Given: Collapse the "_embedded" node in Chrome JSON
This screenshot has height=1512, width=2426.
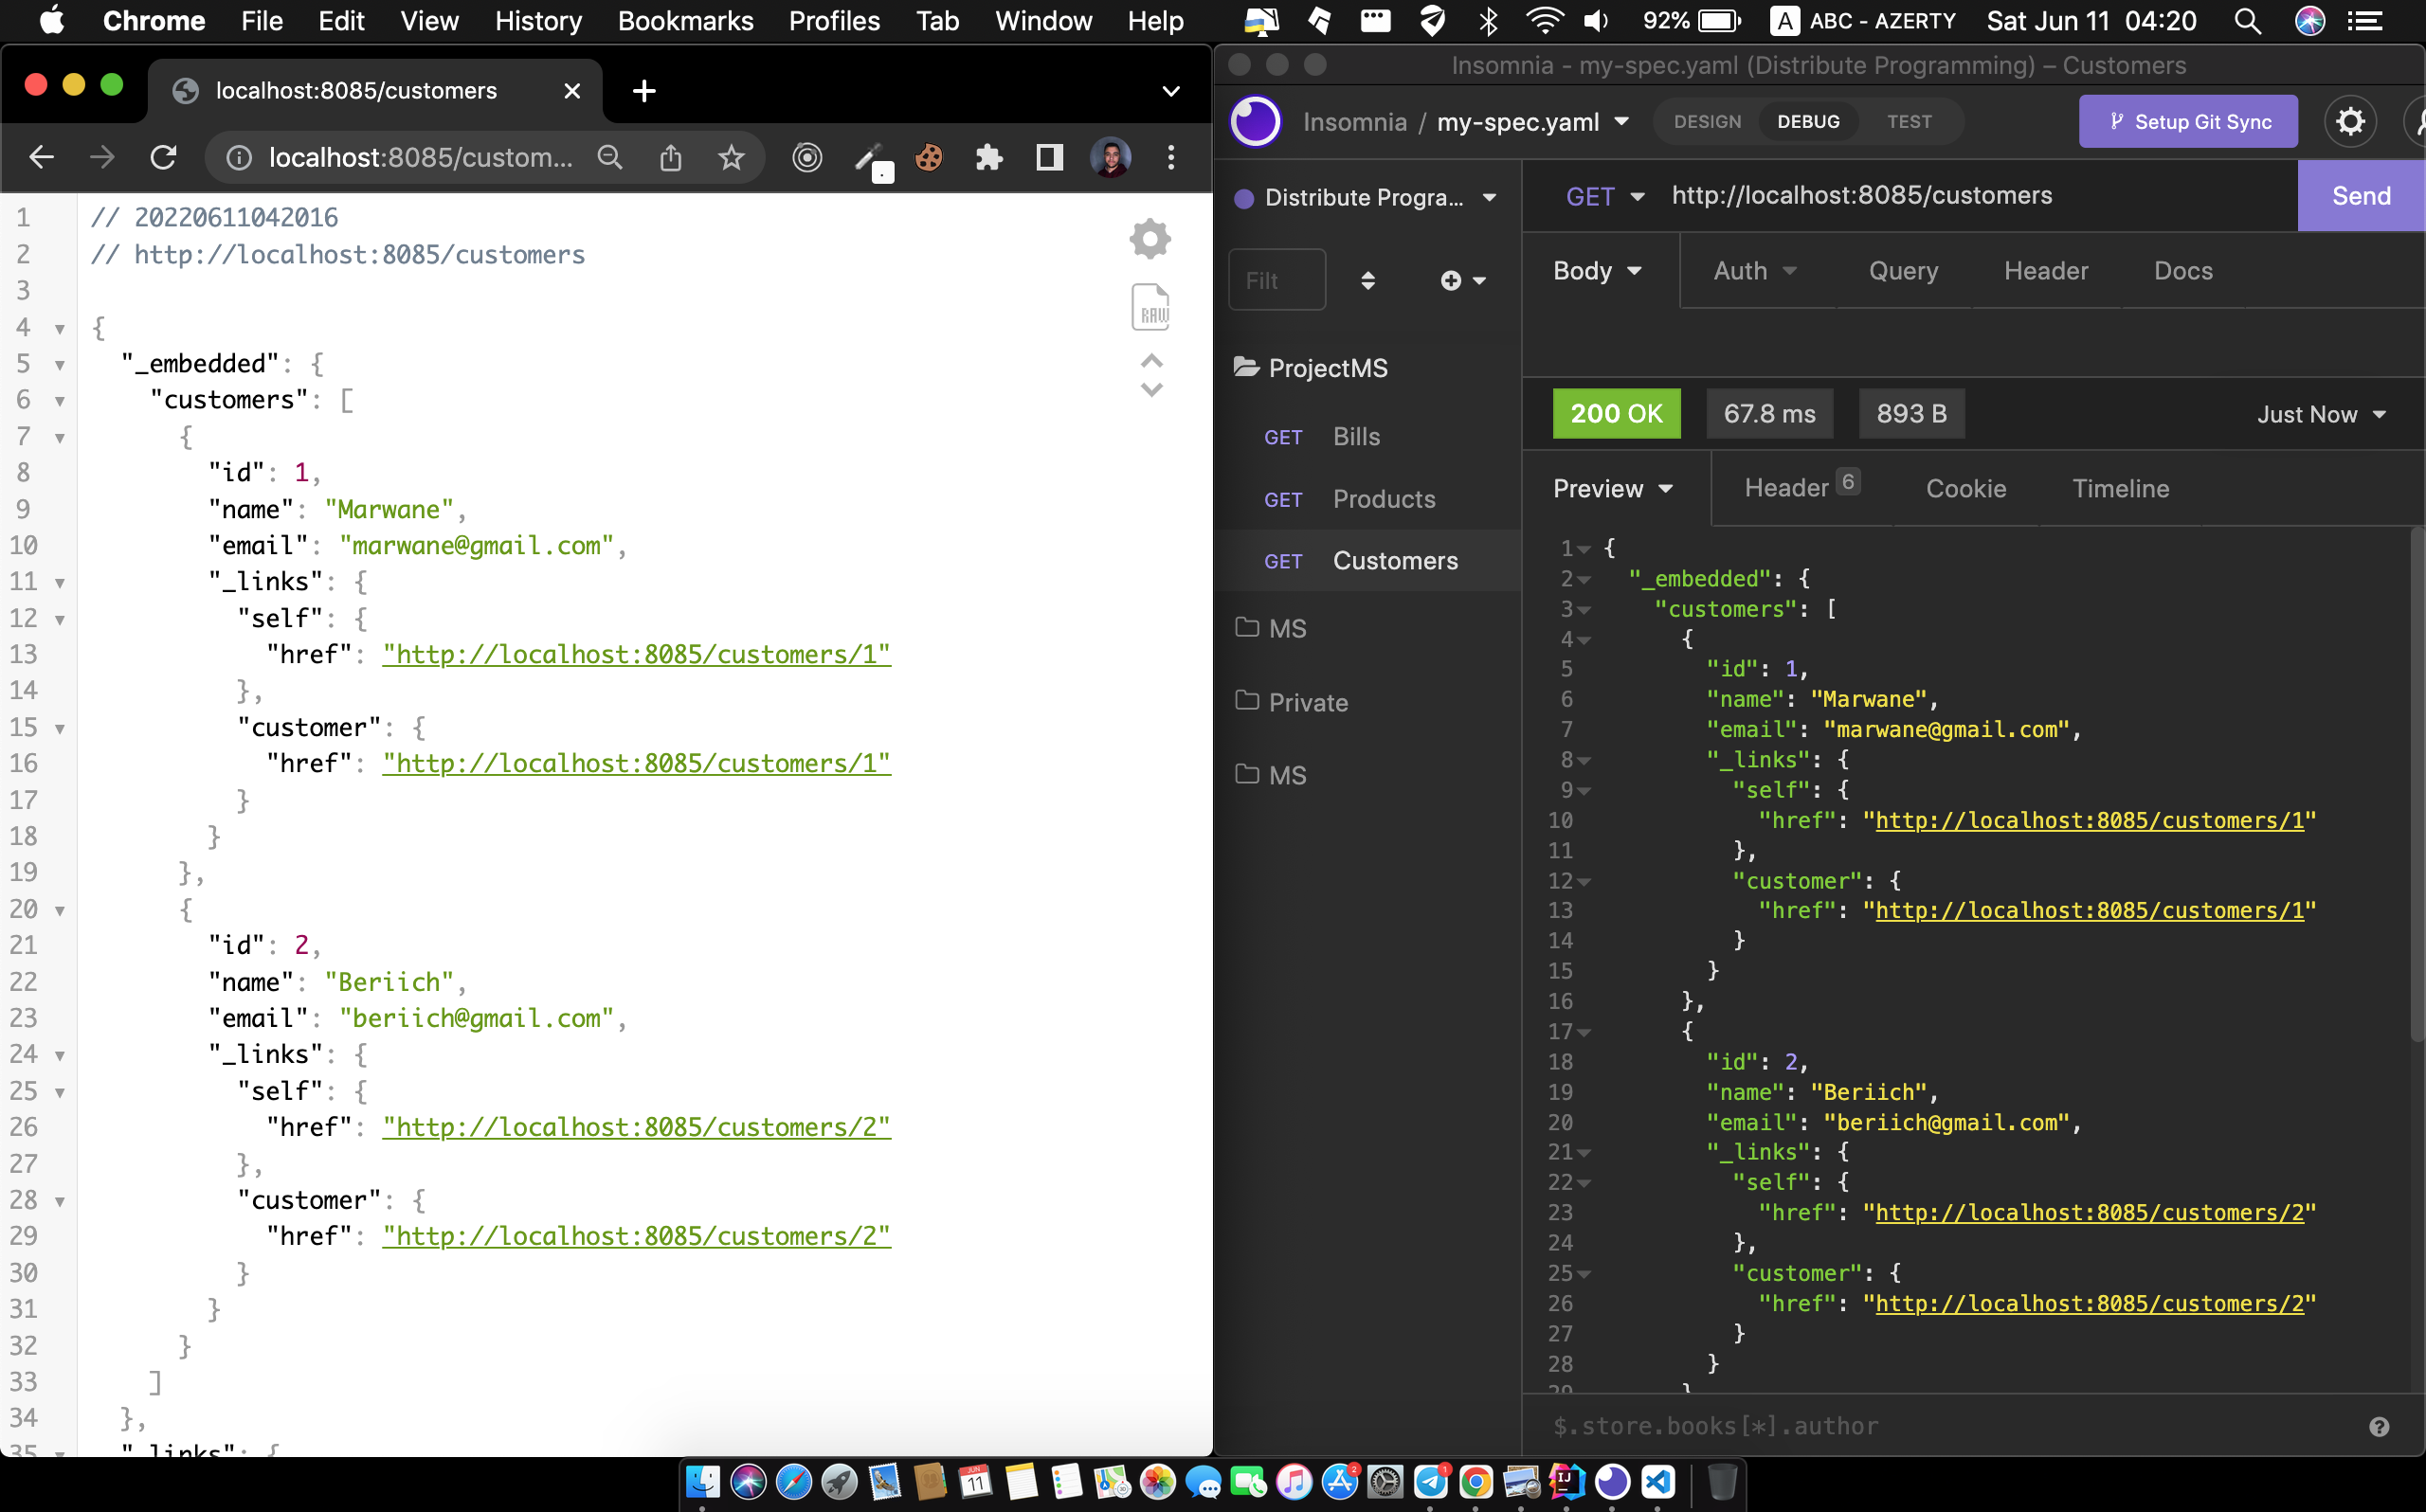Looking at the screenshot, I should 60,365.
